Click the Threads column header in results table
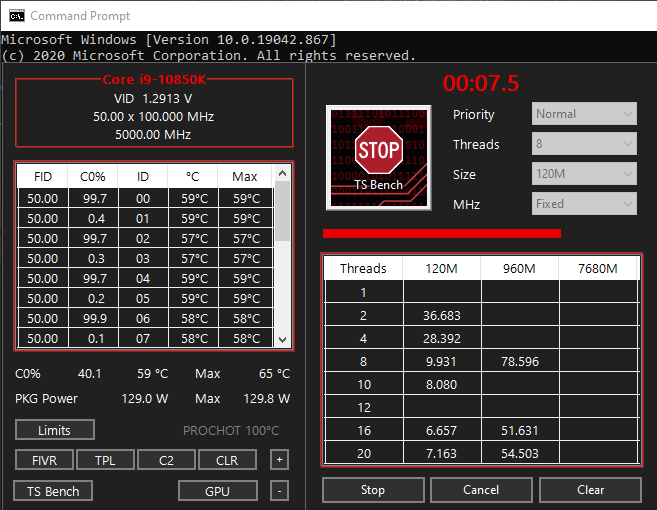This screenshot has height=510, width=657. click(363, 268)
